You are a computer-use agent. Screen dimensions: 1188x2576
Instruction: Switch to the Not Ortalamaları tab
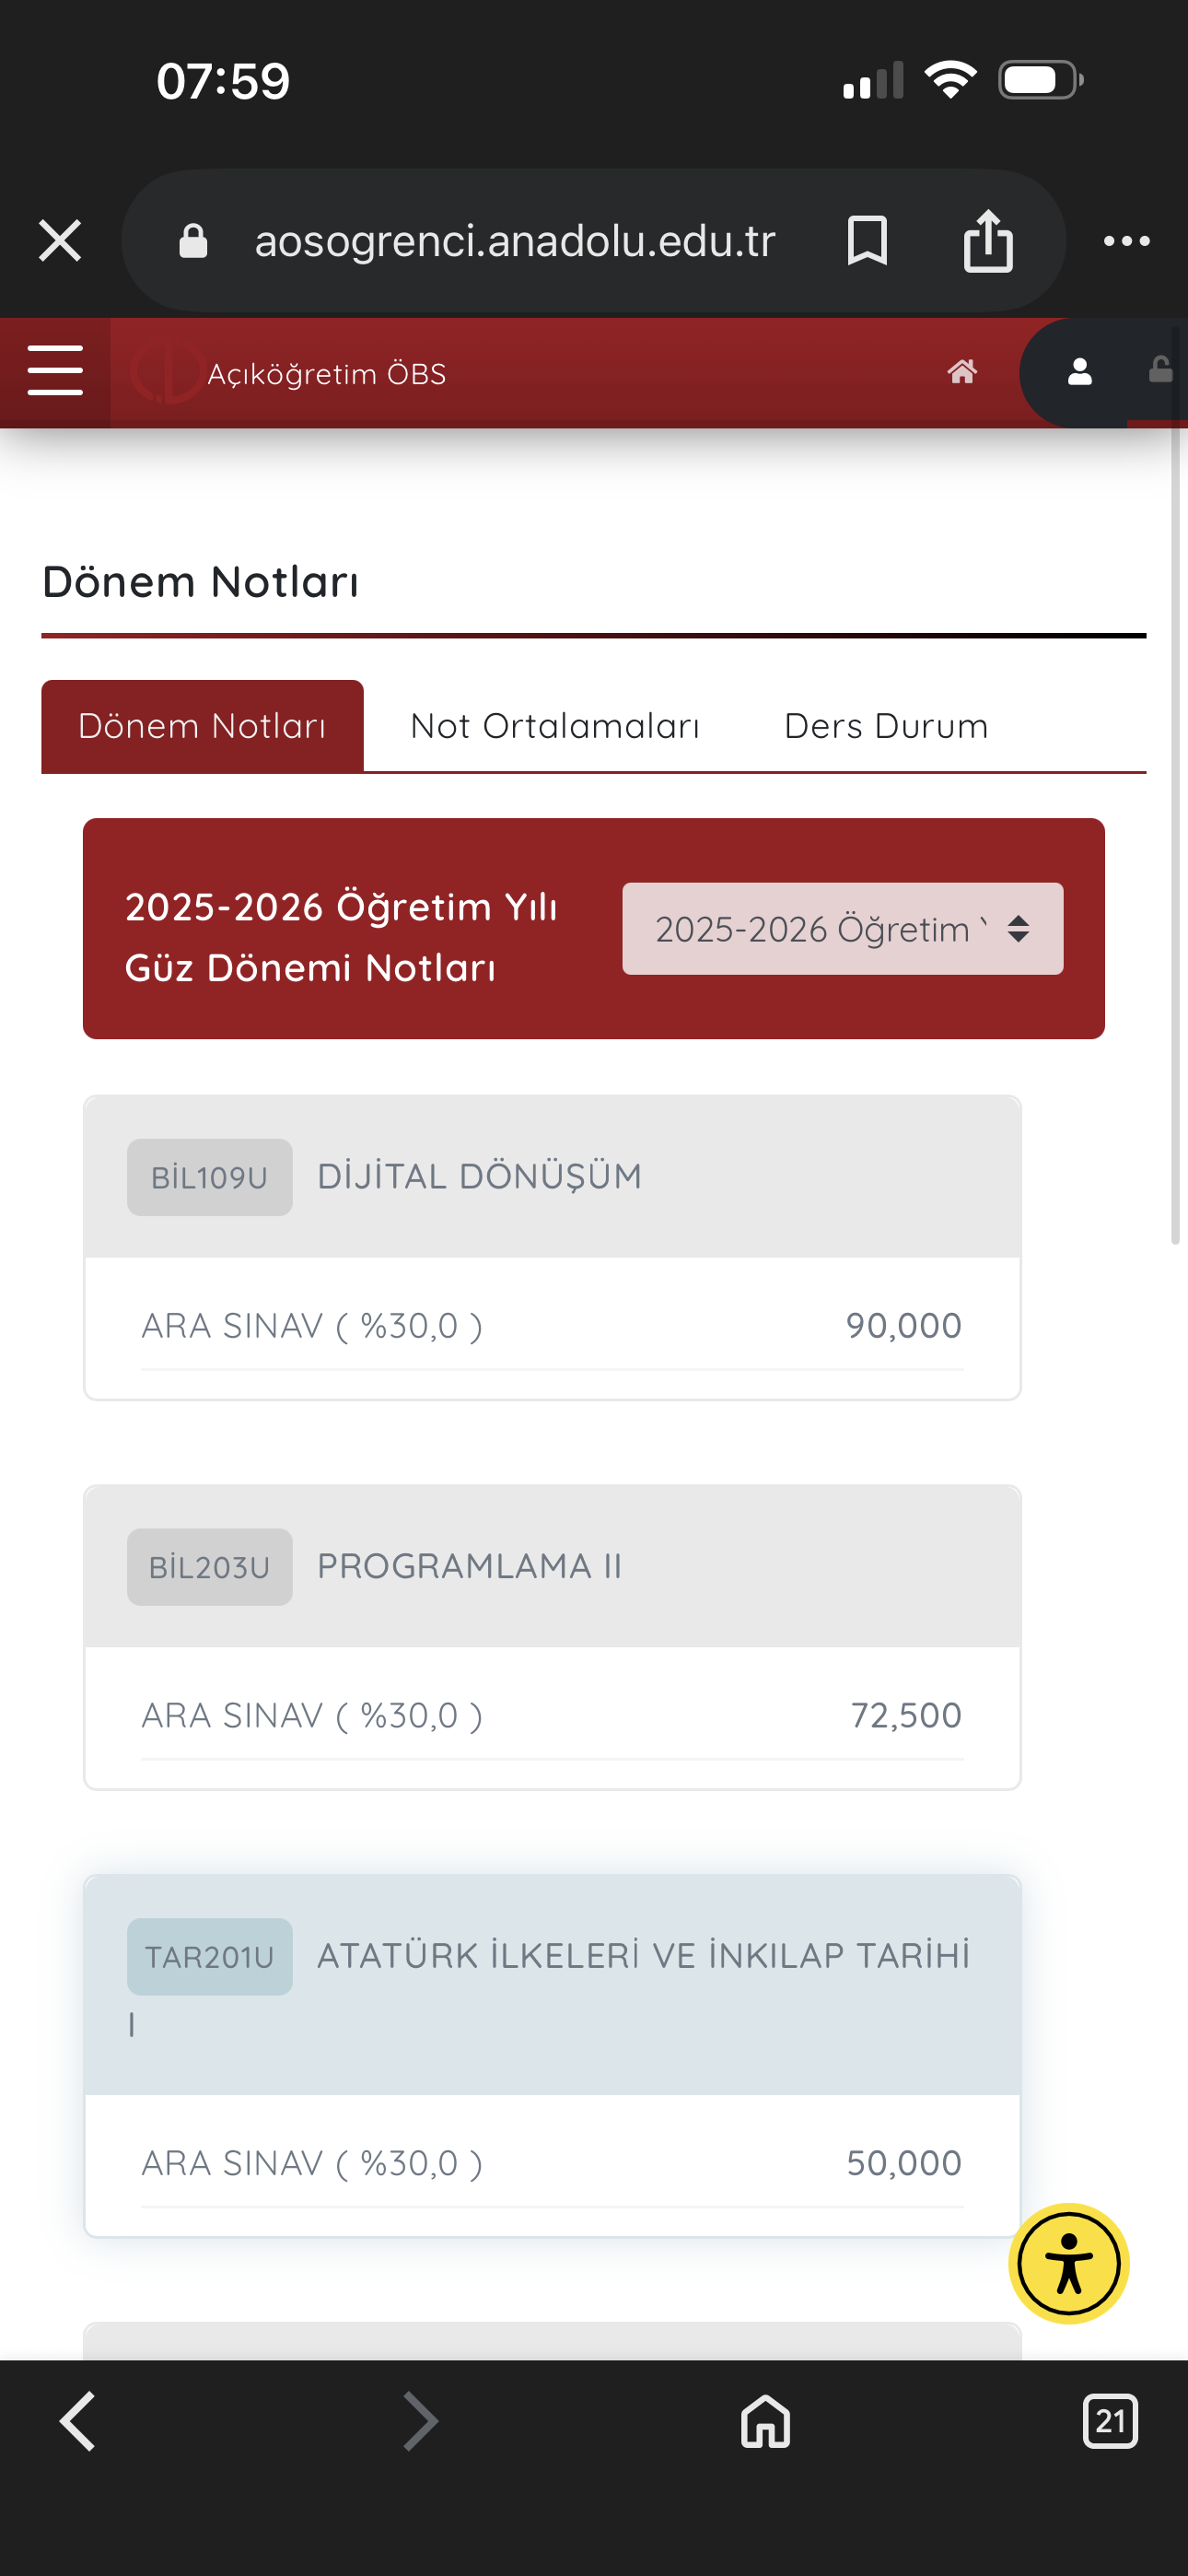point(555,726)
